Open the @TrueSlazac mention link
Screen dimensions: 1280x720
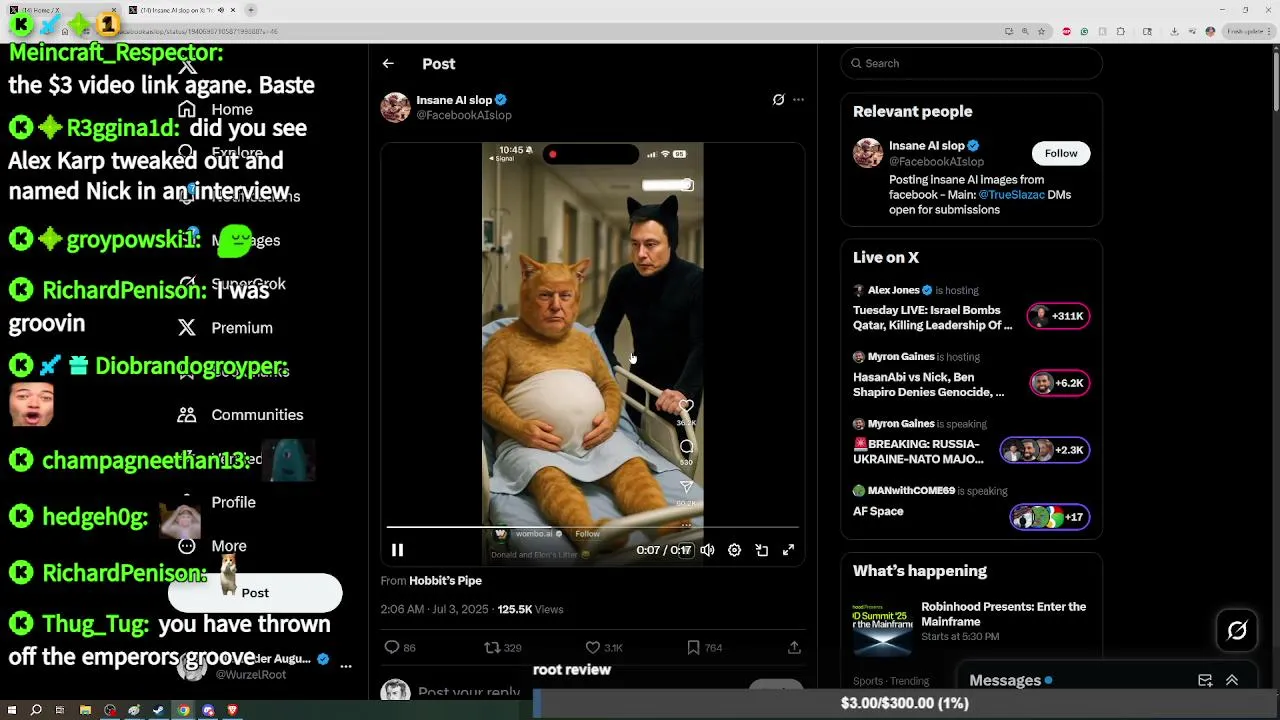(x=1010, y=195)
